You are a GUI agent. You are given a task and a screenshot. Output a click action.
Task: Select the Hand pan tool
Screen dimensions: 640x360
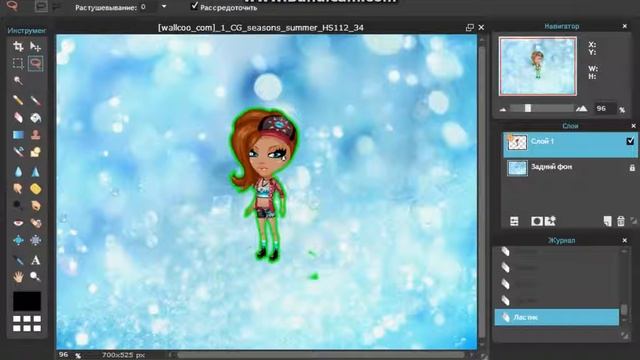tap(18, 277)
